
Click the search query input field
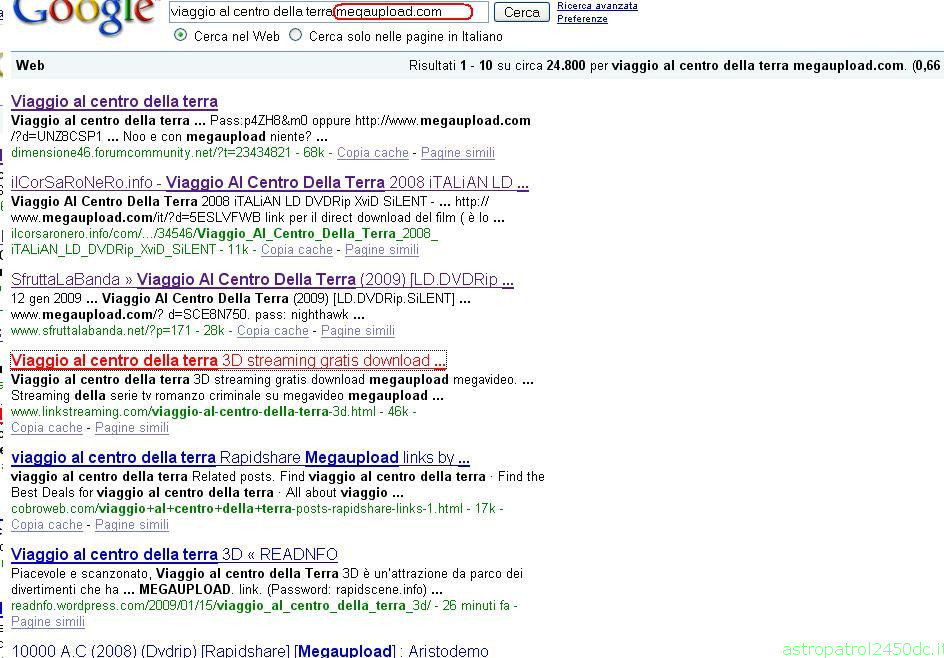(x=328, y=11)
